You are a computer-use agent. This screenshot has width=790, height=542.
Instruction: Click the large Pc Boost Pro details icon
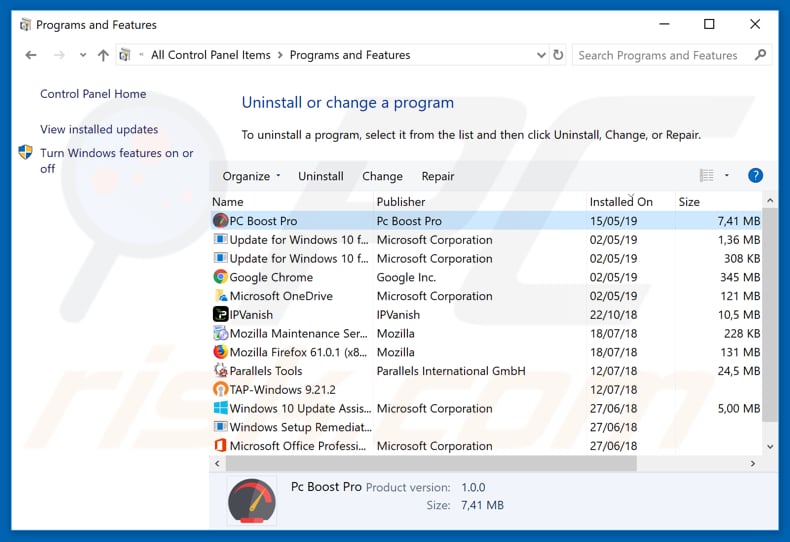tap(252, 500)
